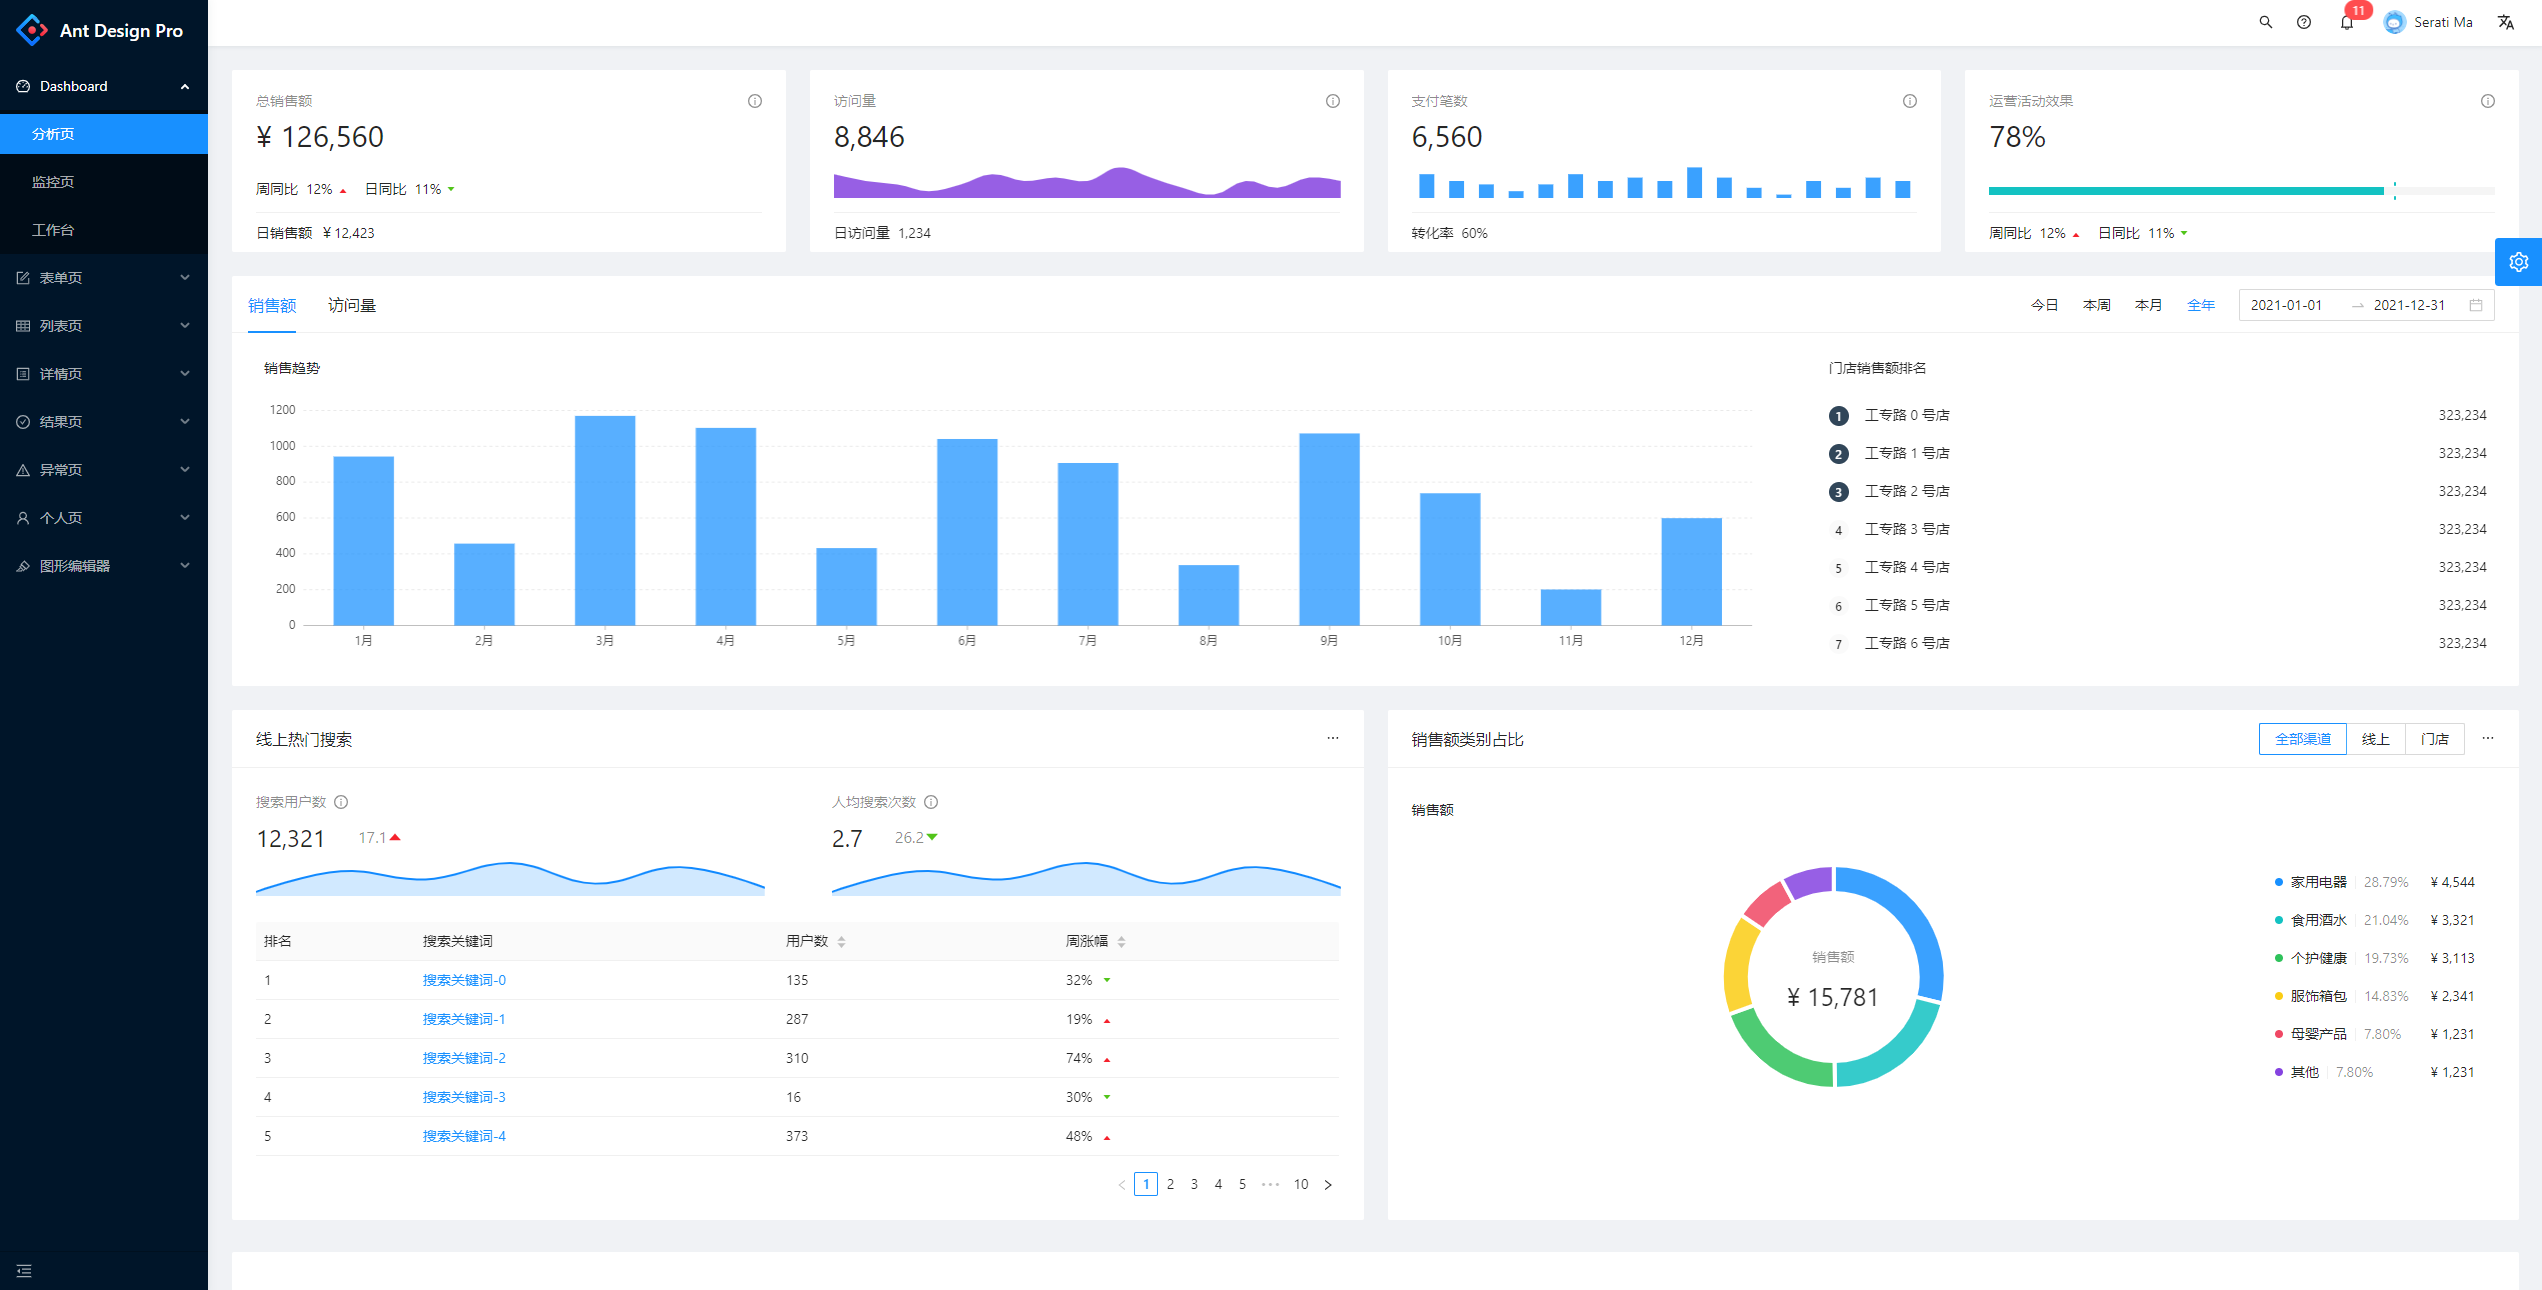Viewport: 2542px width, 1290px height.
Task: Click info icon on 总销售额 card
Action: (755, 101)
